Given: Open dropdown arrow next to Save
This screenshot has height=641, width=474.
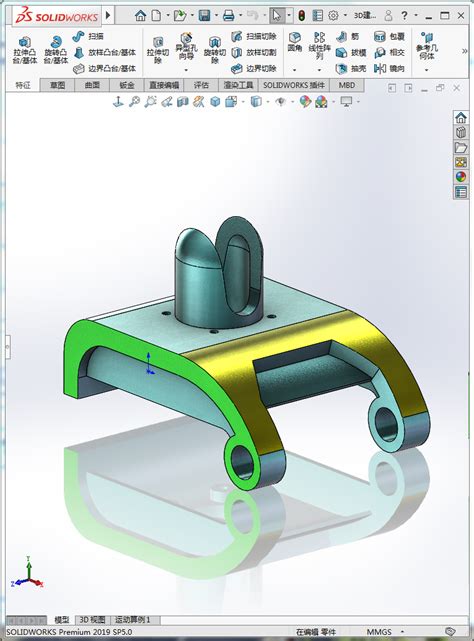Looking at the screenshot, I should (216, 16).
